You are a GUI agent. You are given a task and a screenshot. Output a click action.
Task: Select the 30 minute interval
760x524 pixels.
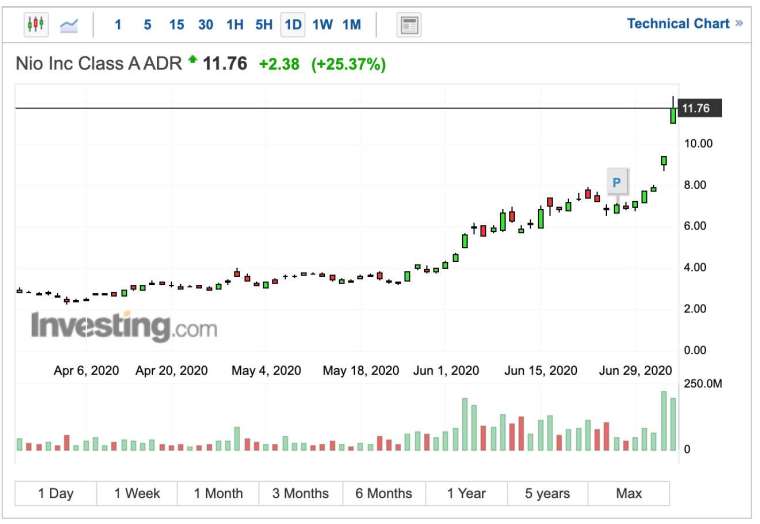click(x=206, y=25)
